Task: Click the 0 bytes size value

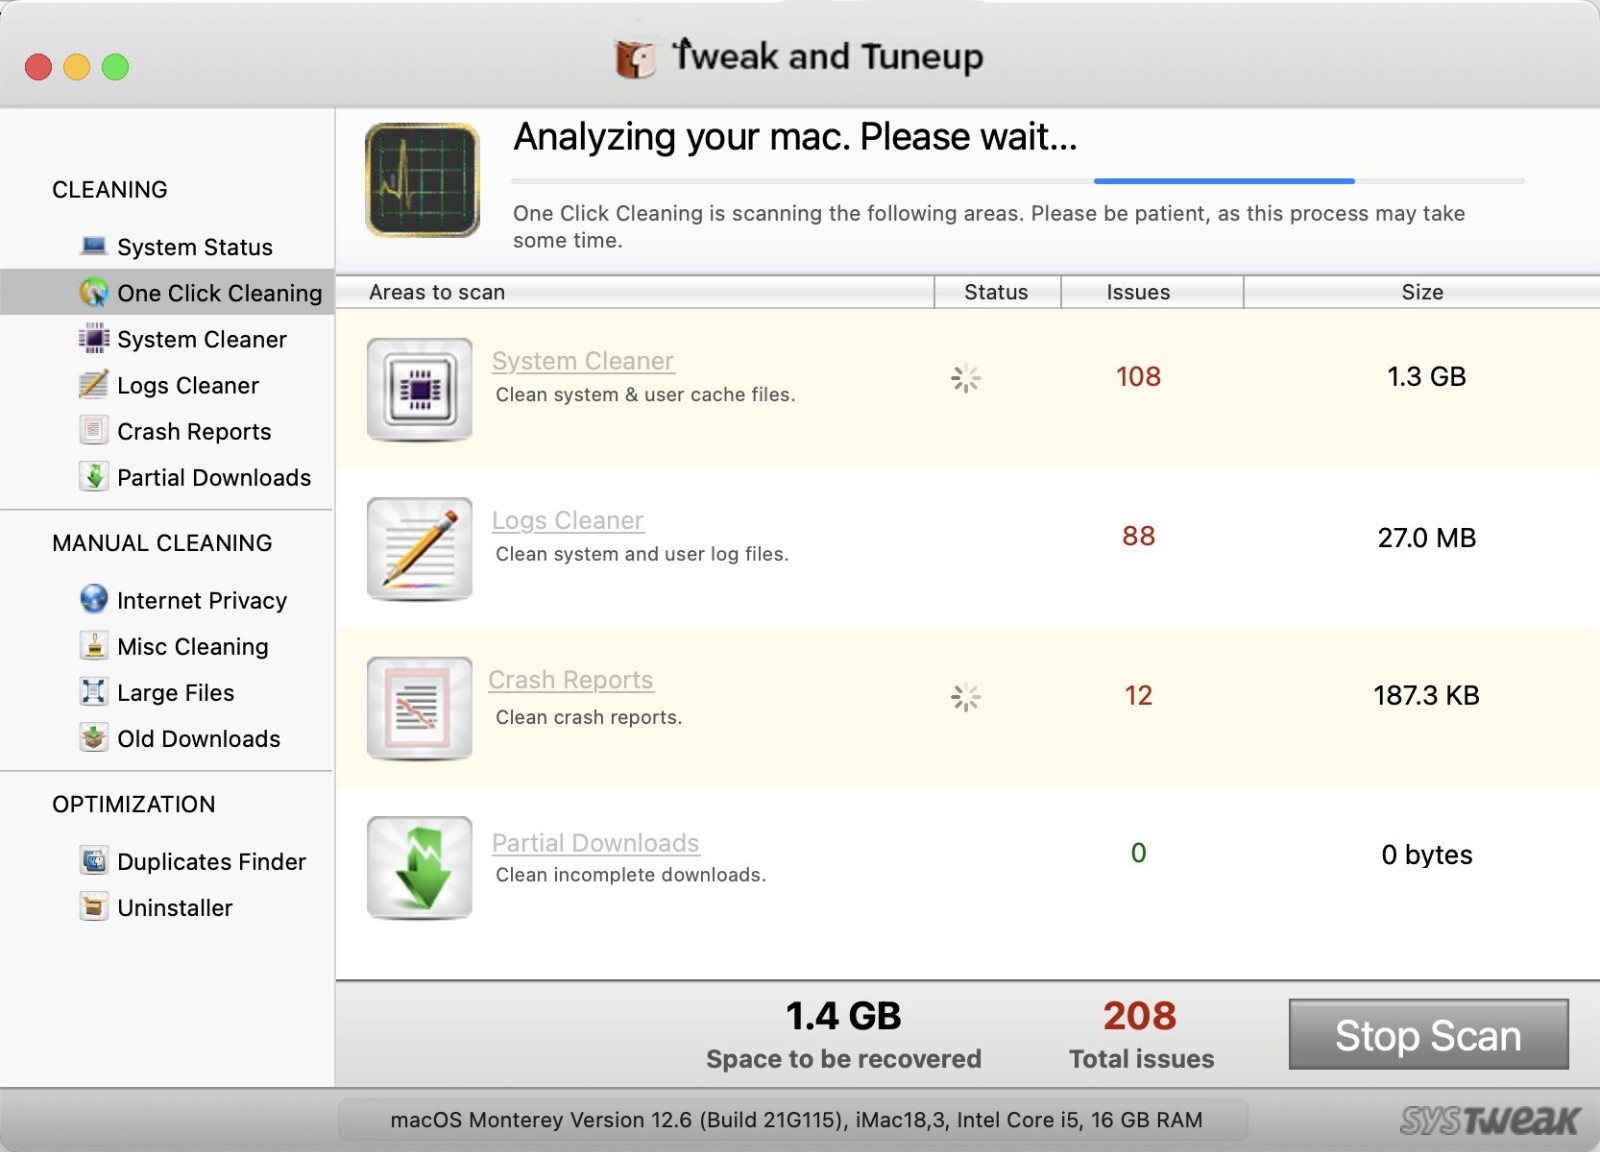Action: coord(1426,855)
